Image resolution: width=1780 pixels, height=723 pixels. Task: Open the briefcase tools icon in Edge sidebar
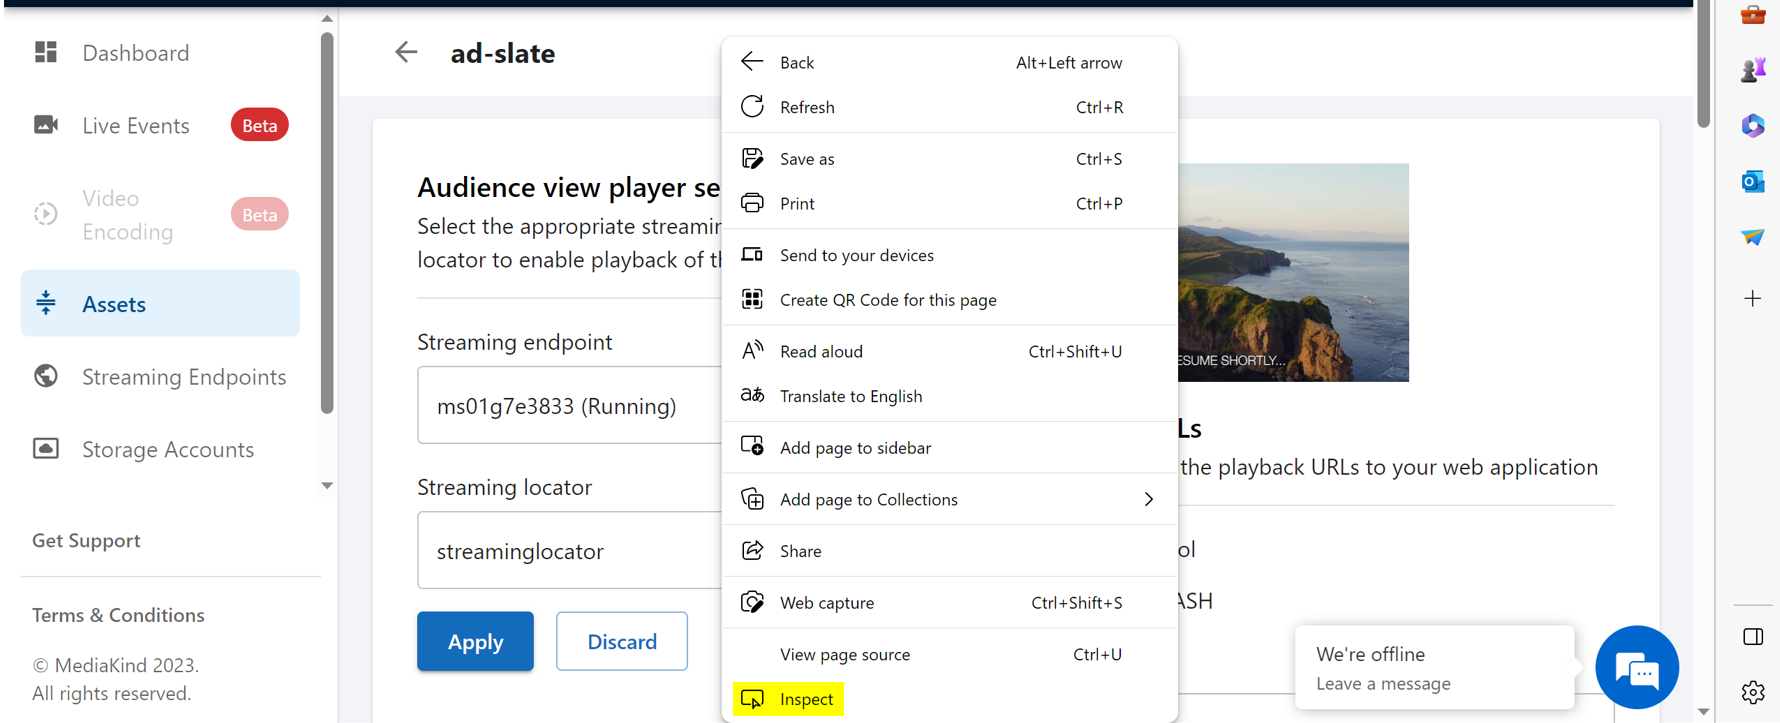click(1753, 14)
